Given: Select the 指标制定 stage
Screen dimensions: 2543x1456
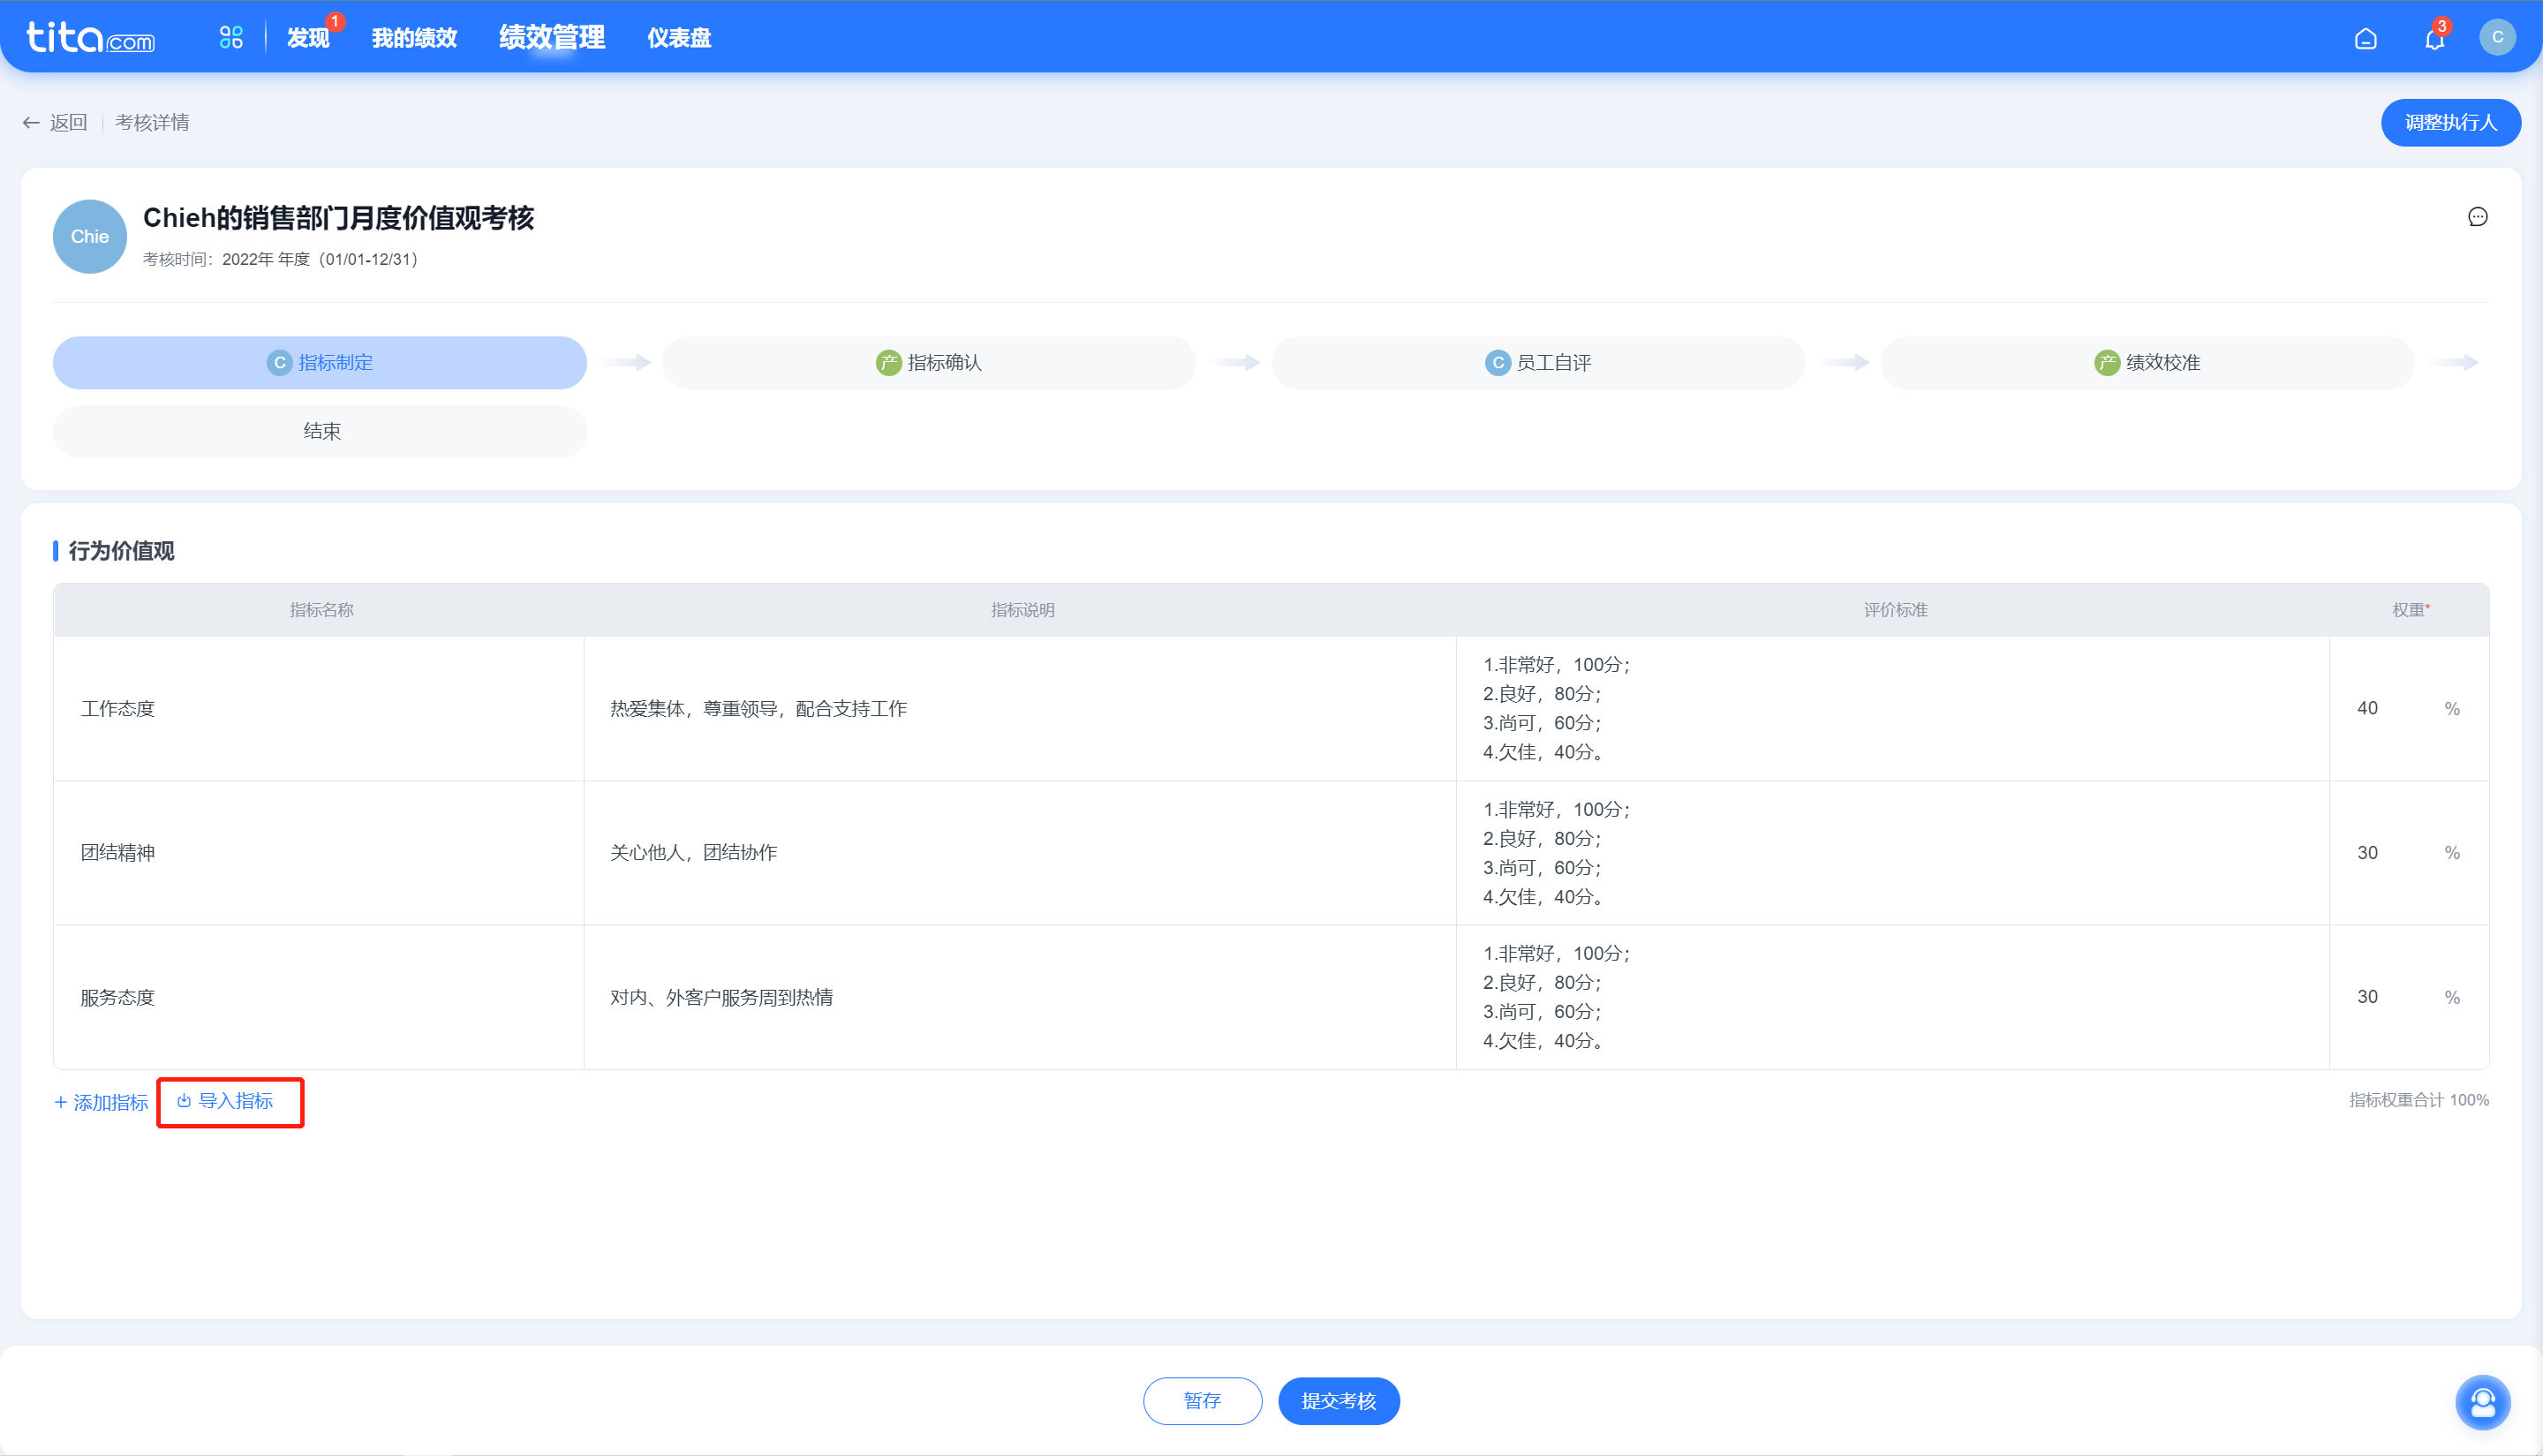Looking at the screenshot, I should point(320,362).
